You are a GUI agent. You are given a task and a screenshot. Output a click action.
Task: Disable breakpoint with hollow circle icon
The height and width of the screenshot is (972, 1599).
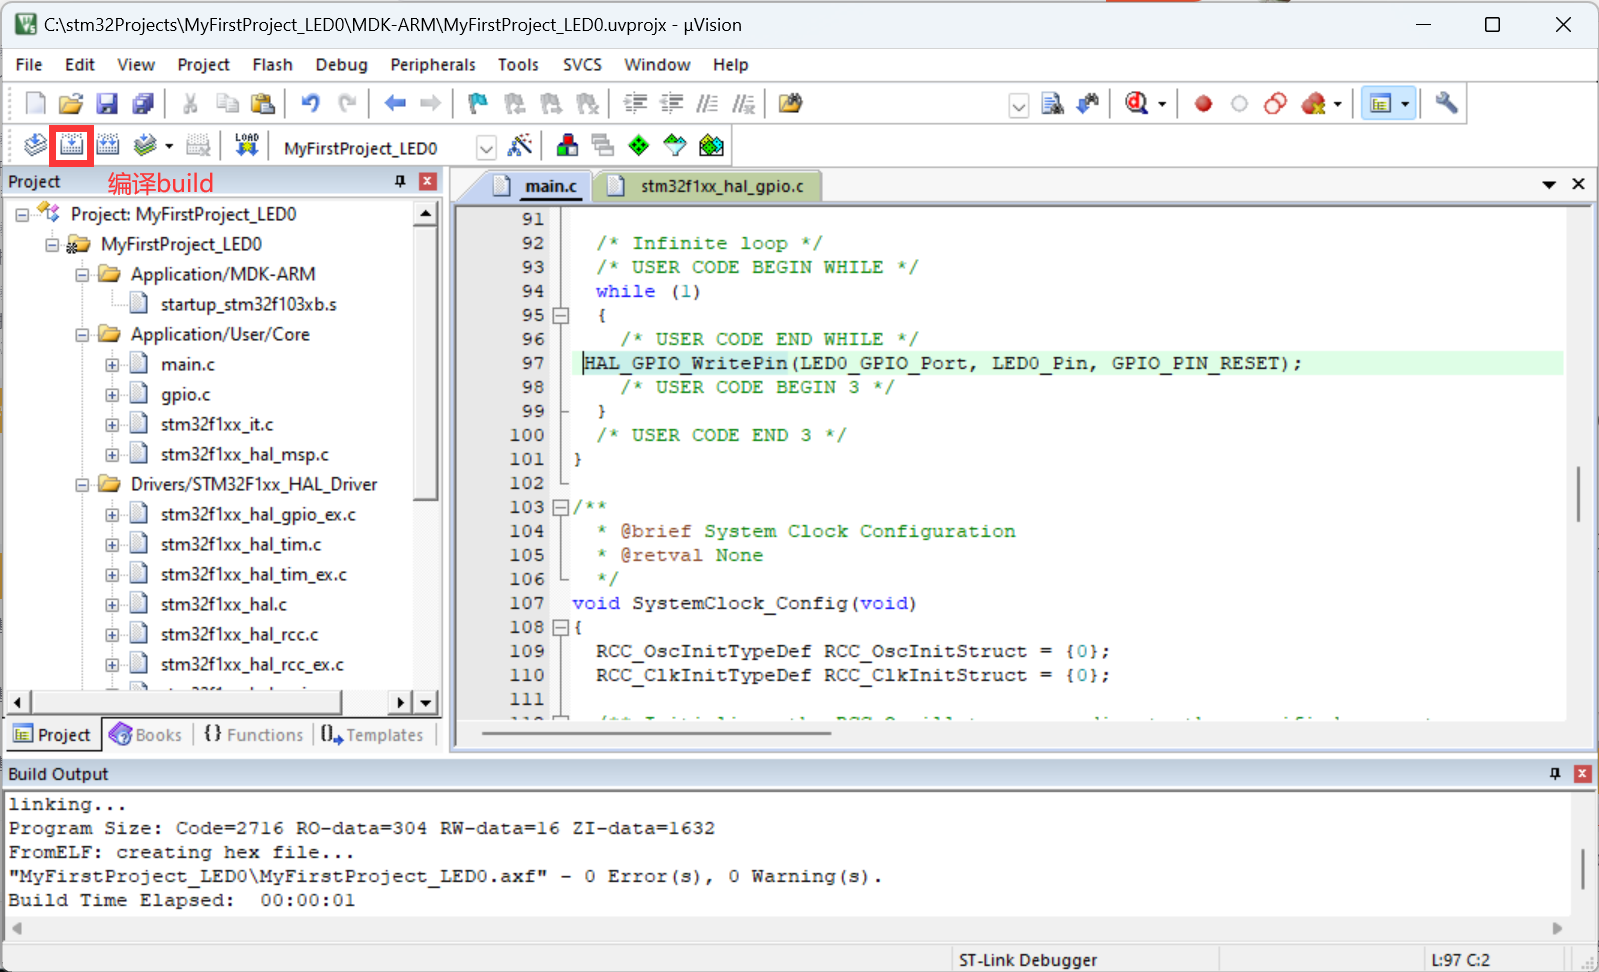click(1239, 103)
